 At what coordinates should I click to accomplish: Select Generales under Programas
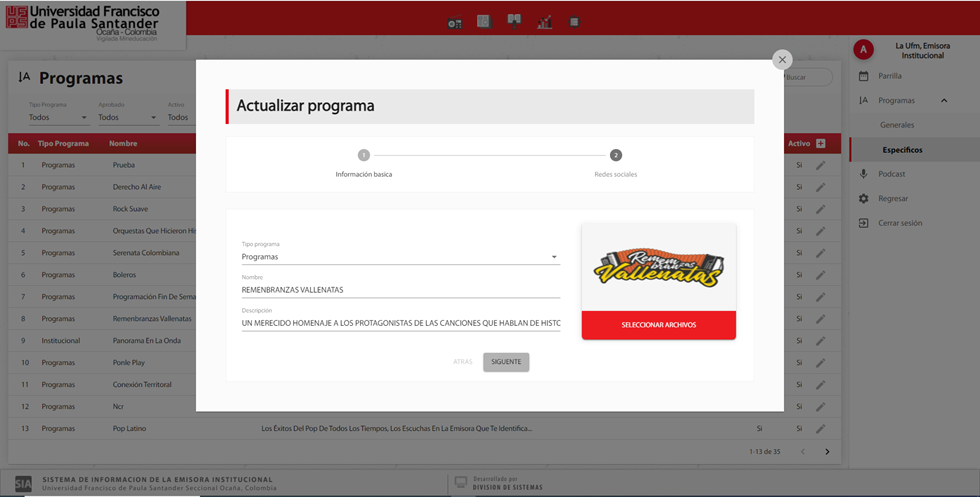[x=897, y=125]
